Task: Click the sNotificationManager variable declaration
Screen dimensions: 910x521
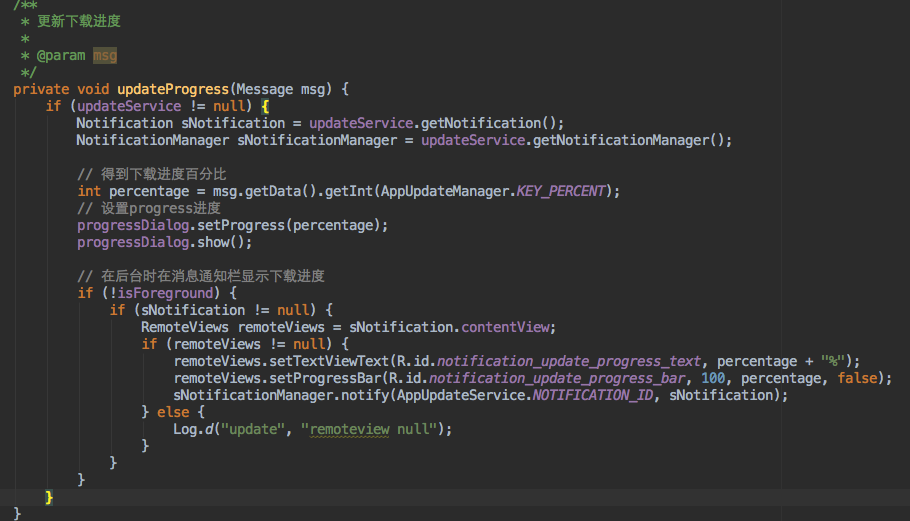Action: [317, 140]
